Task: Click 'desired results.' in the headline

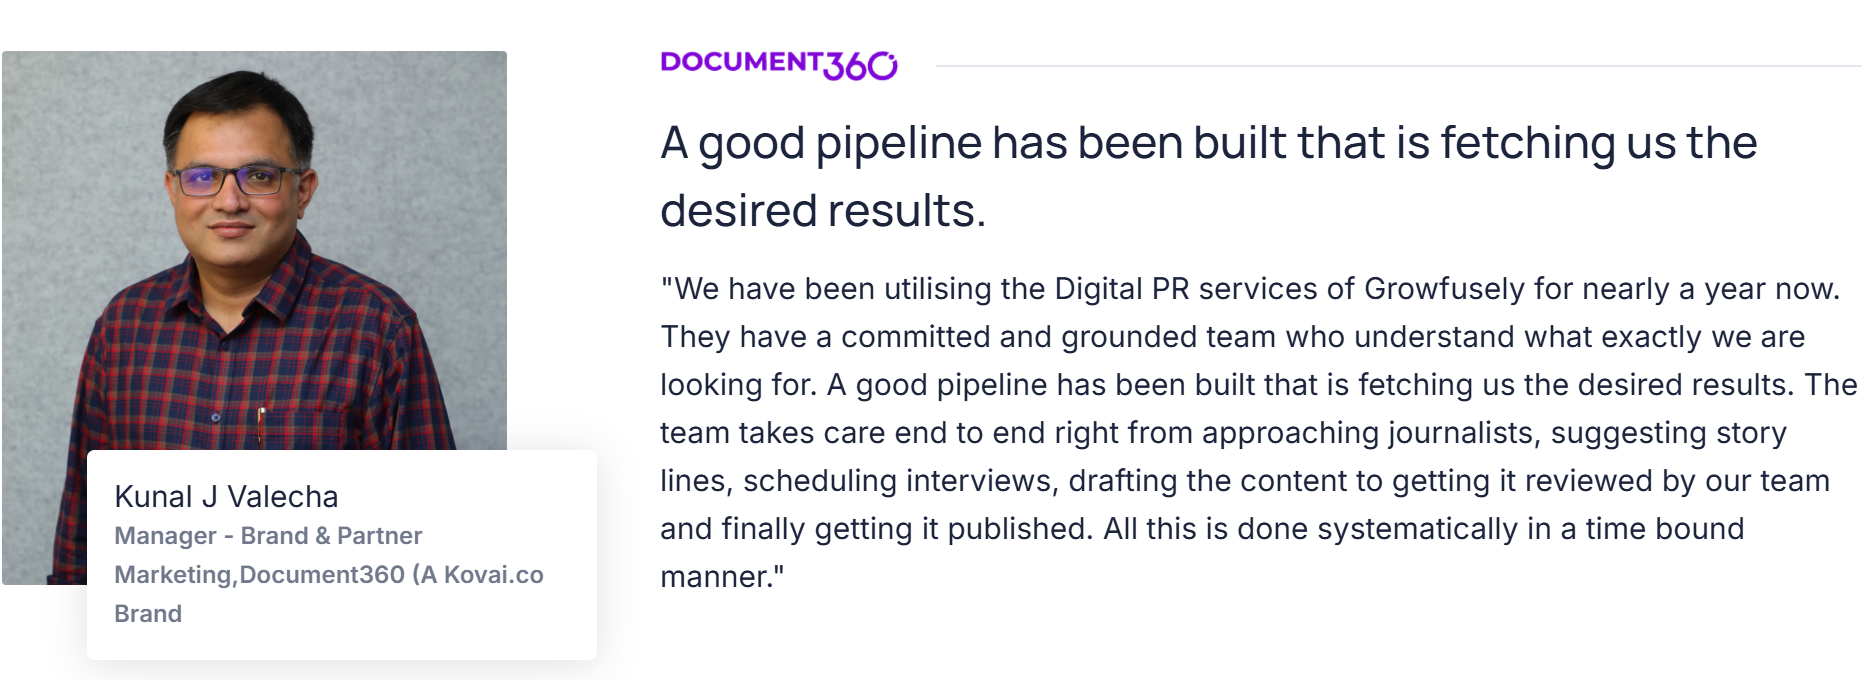Action: (x=822, y=211)
